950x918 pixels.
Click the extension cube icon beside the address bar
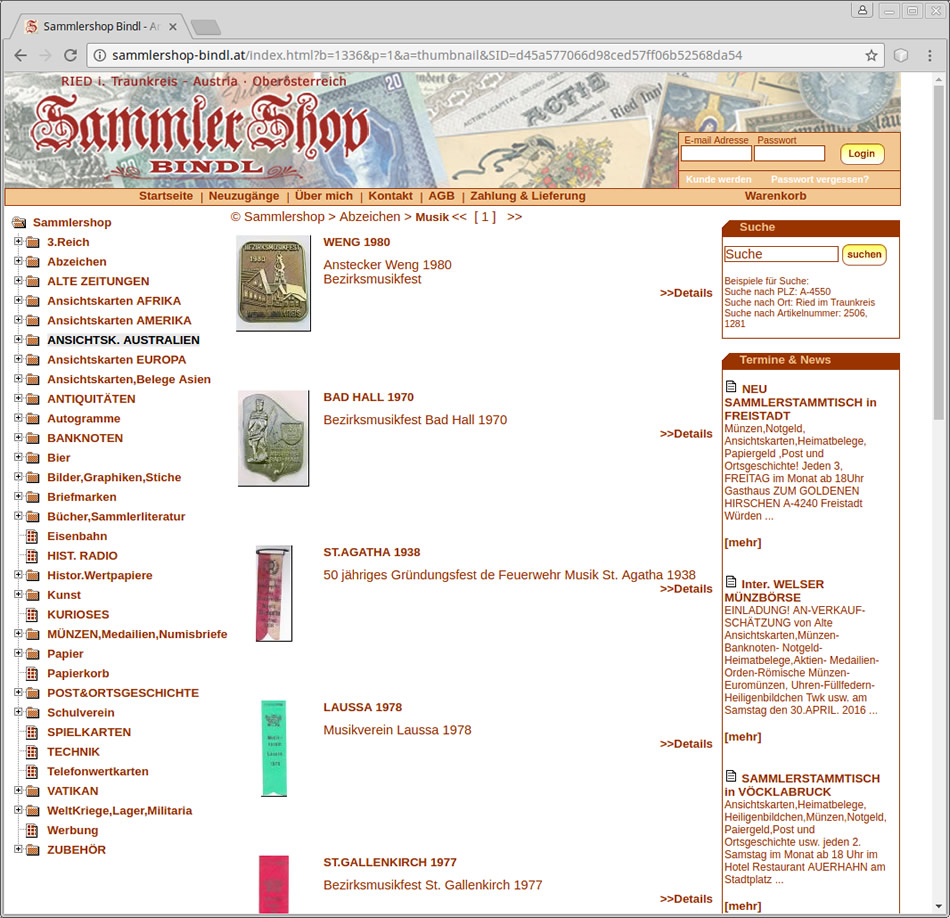click(x=901, y=55)
